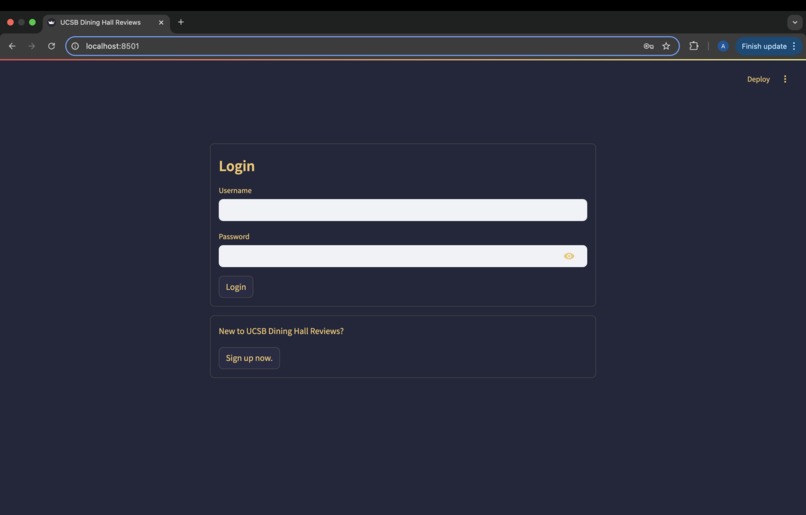Click the green macOS fullscreen button

32,23
